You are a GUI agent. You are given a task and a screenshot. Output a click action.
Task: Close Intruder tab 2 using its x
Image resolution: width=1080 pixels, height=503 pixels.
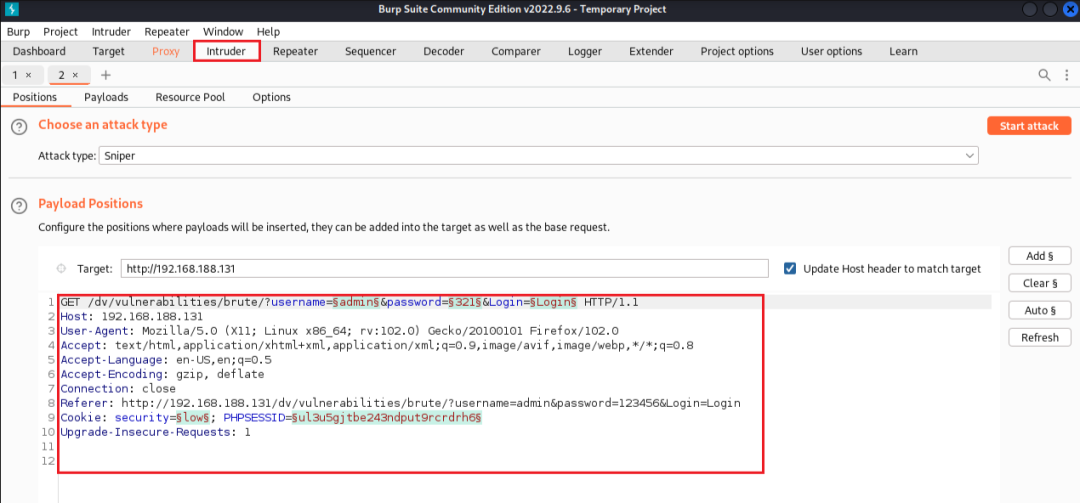pos(75,75)
